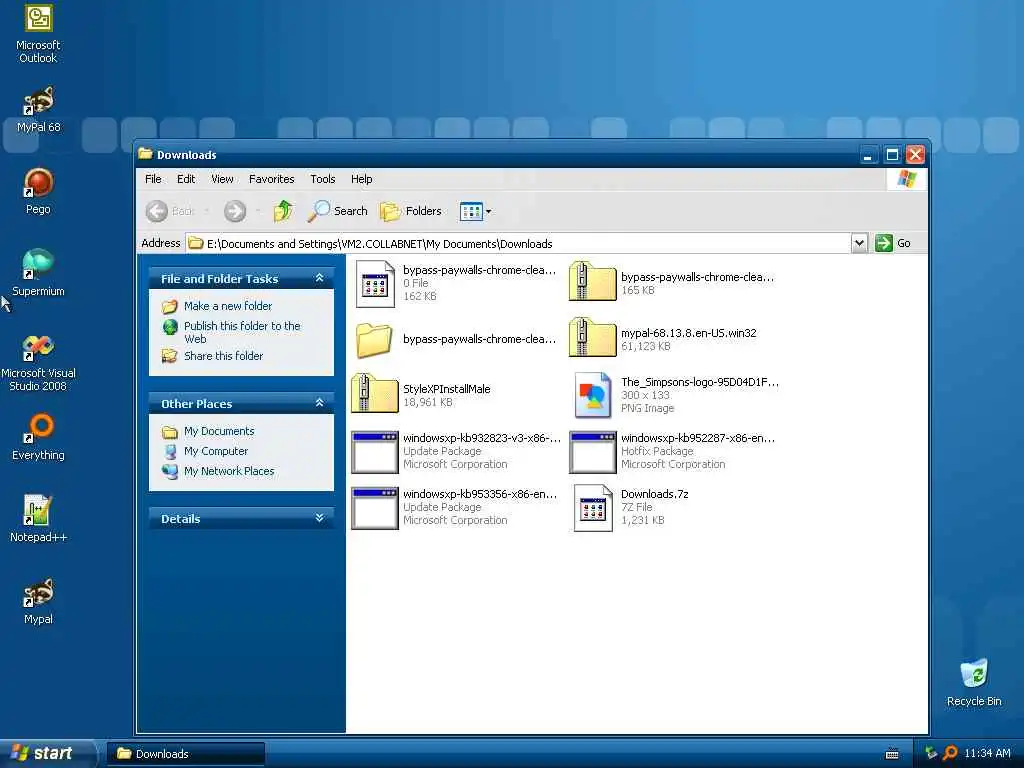The image size is (1024, 768).
Task: Open Microsoft Outlook desktop icon
Action: (x=38, y=33)
